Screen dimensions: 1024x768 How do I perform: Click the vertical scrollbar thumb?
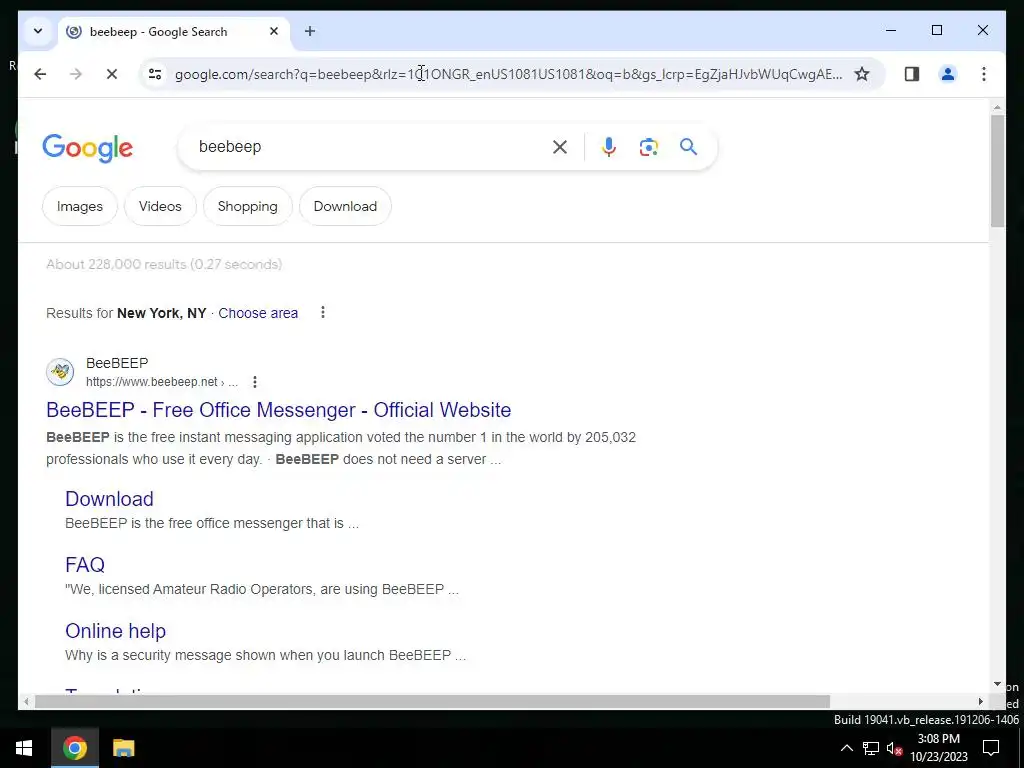(x=997, y=171)
